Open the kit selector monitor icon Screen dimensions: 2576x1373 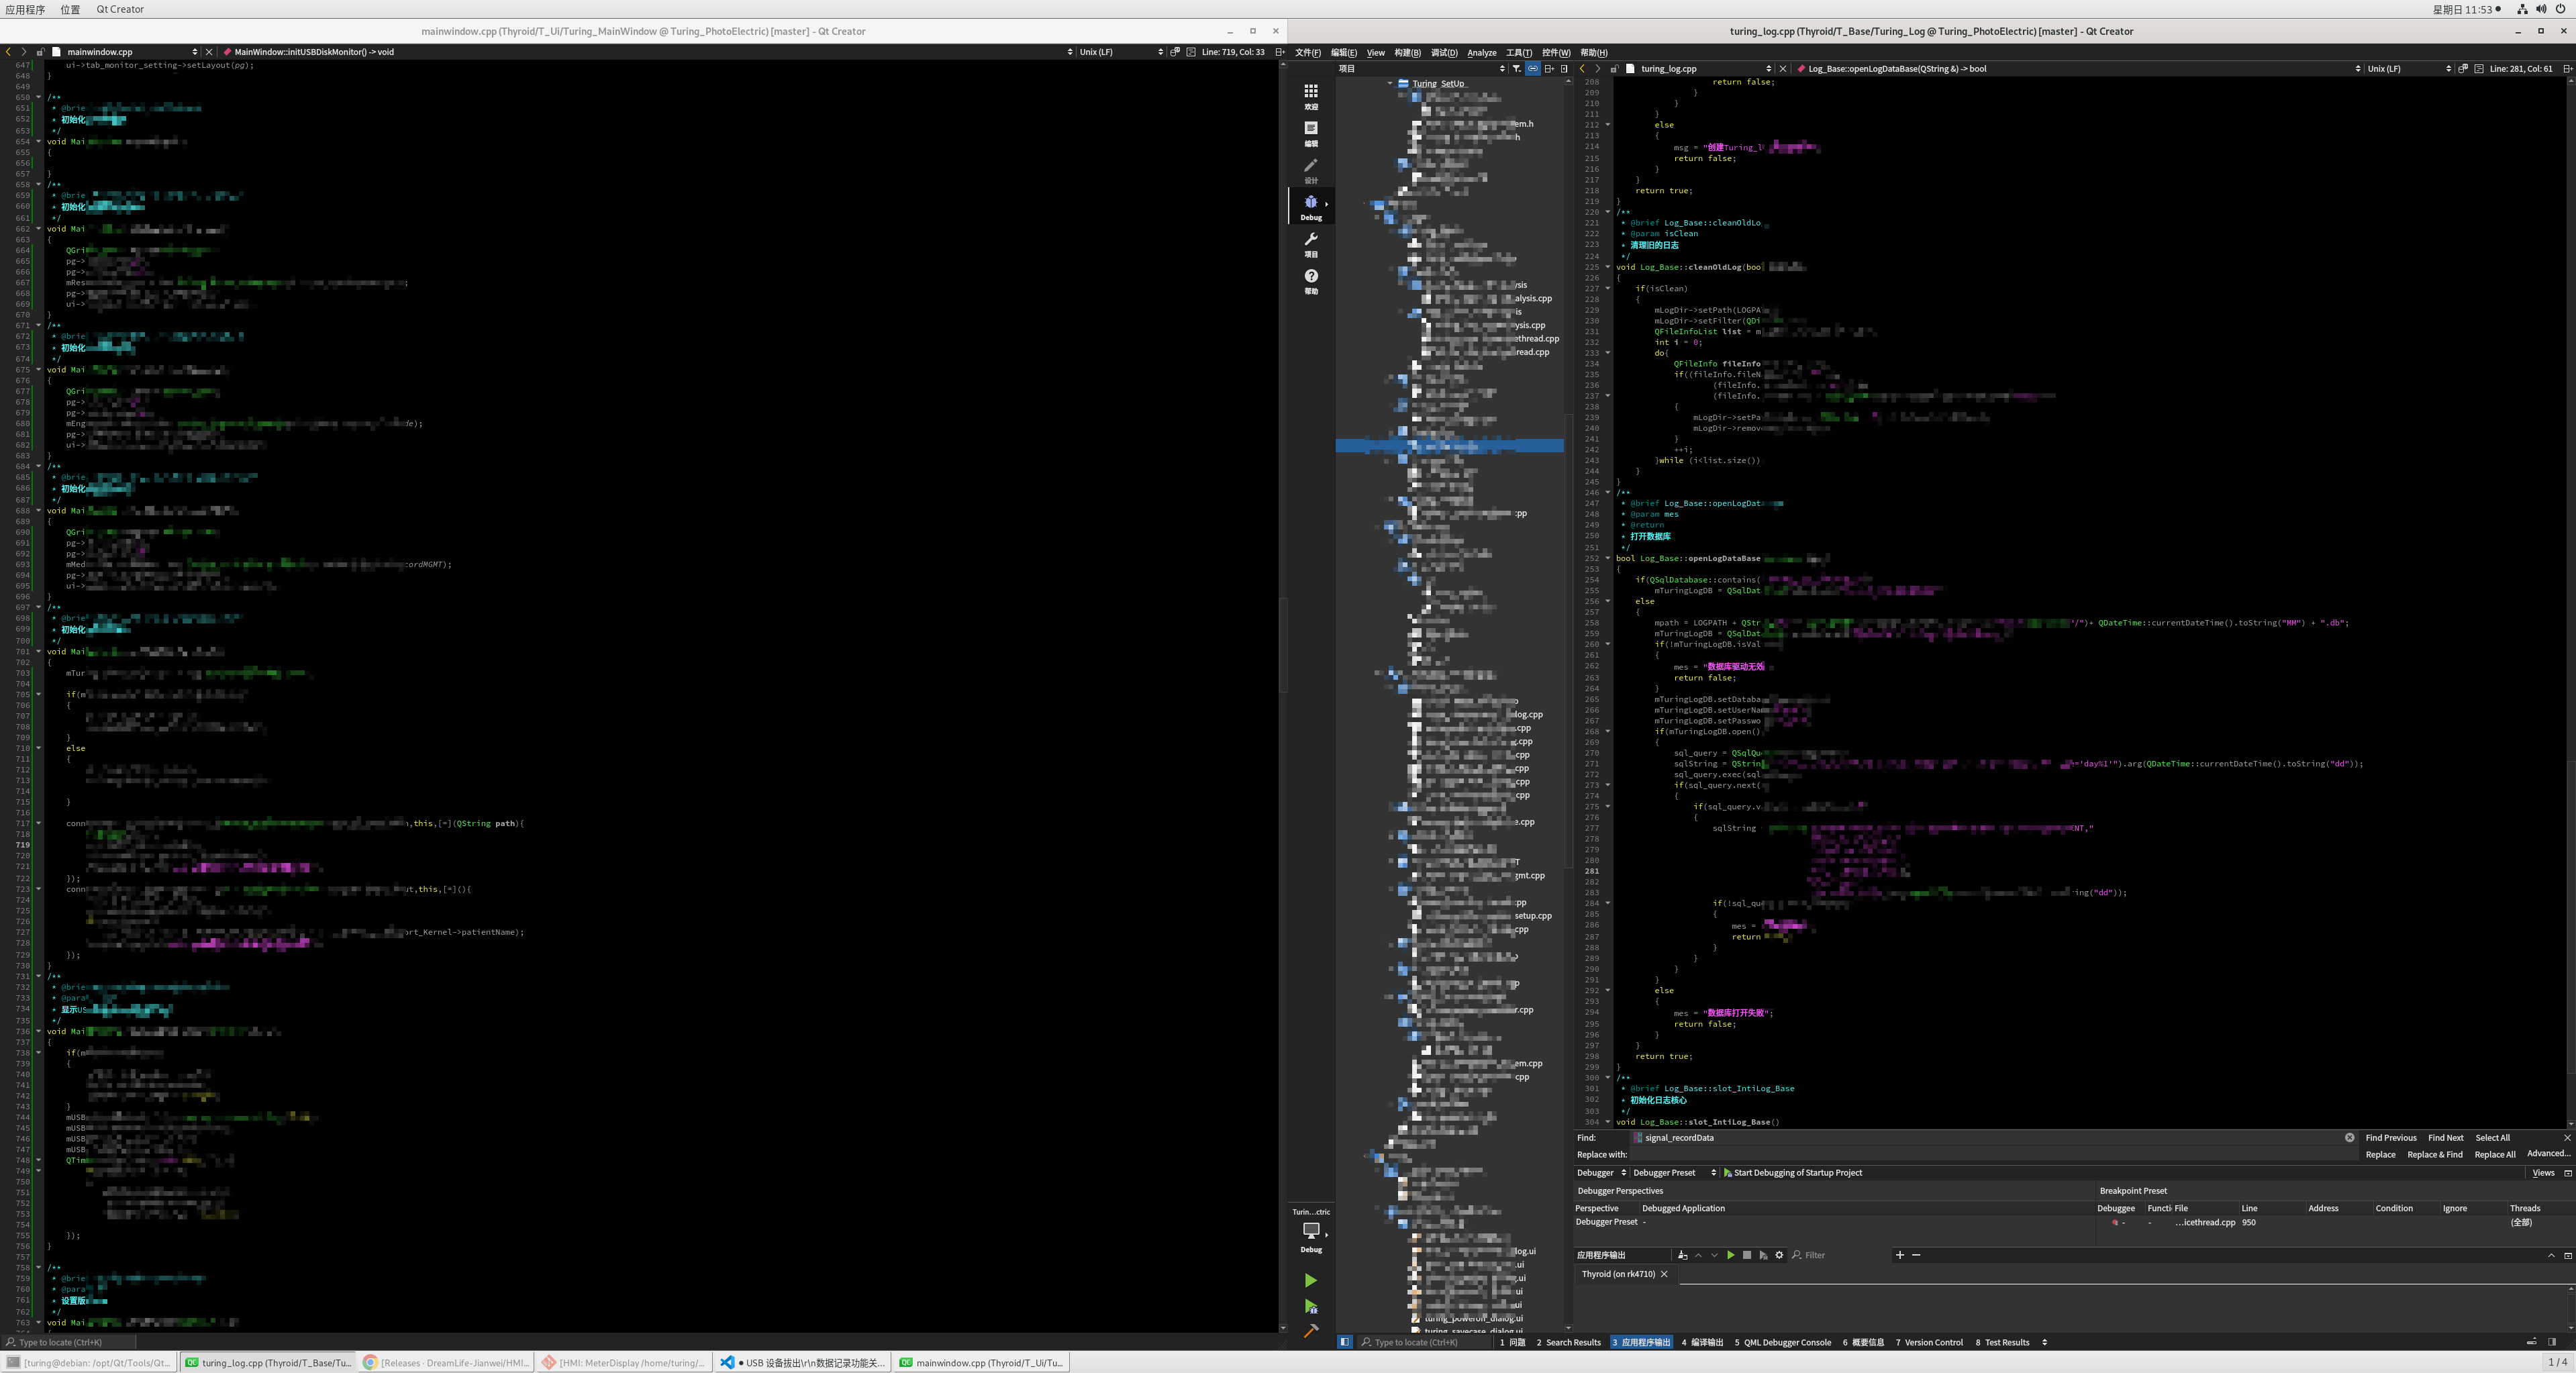(1310, 1231)
